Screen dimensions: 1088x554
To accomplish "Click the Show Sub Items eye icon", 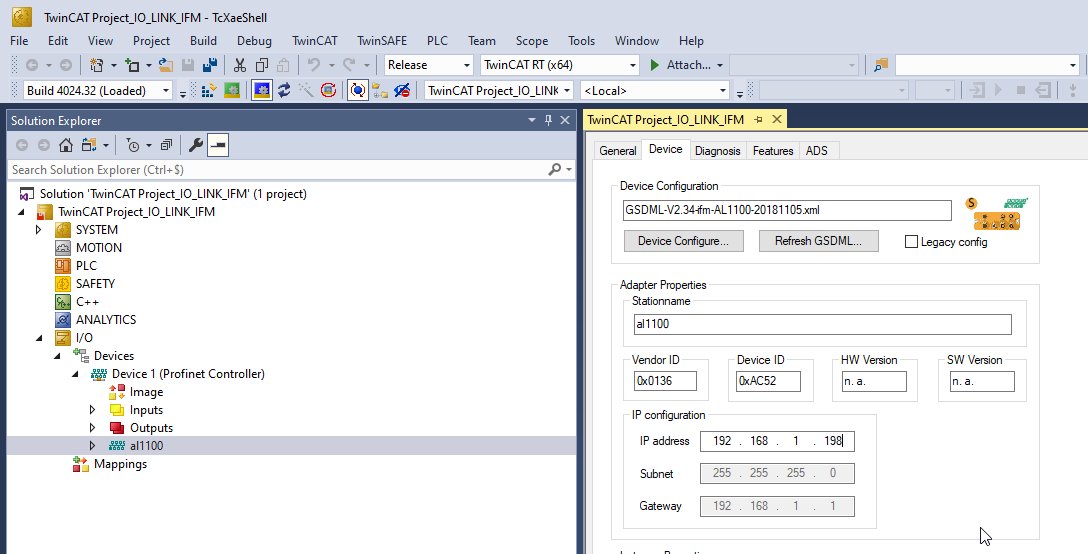I will point(402,90).
